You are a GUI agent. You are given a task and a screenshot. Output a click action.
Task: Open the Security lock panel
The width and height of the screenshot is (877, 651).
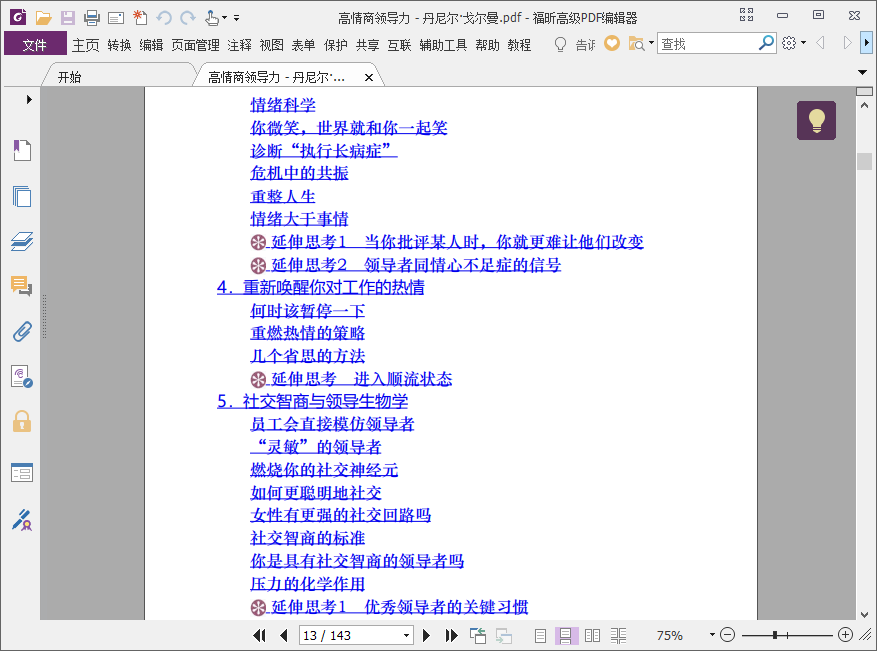pyautogui.click(x=22, y=421)
